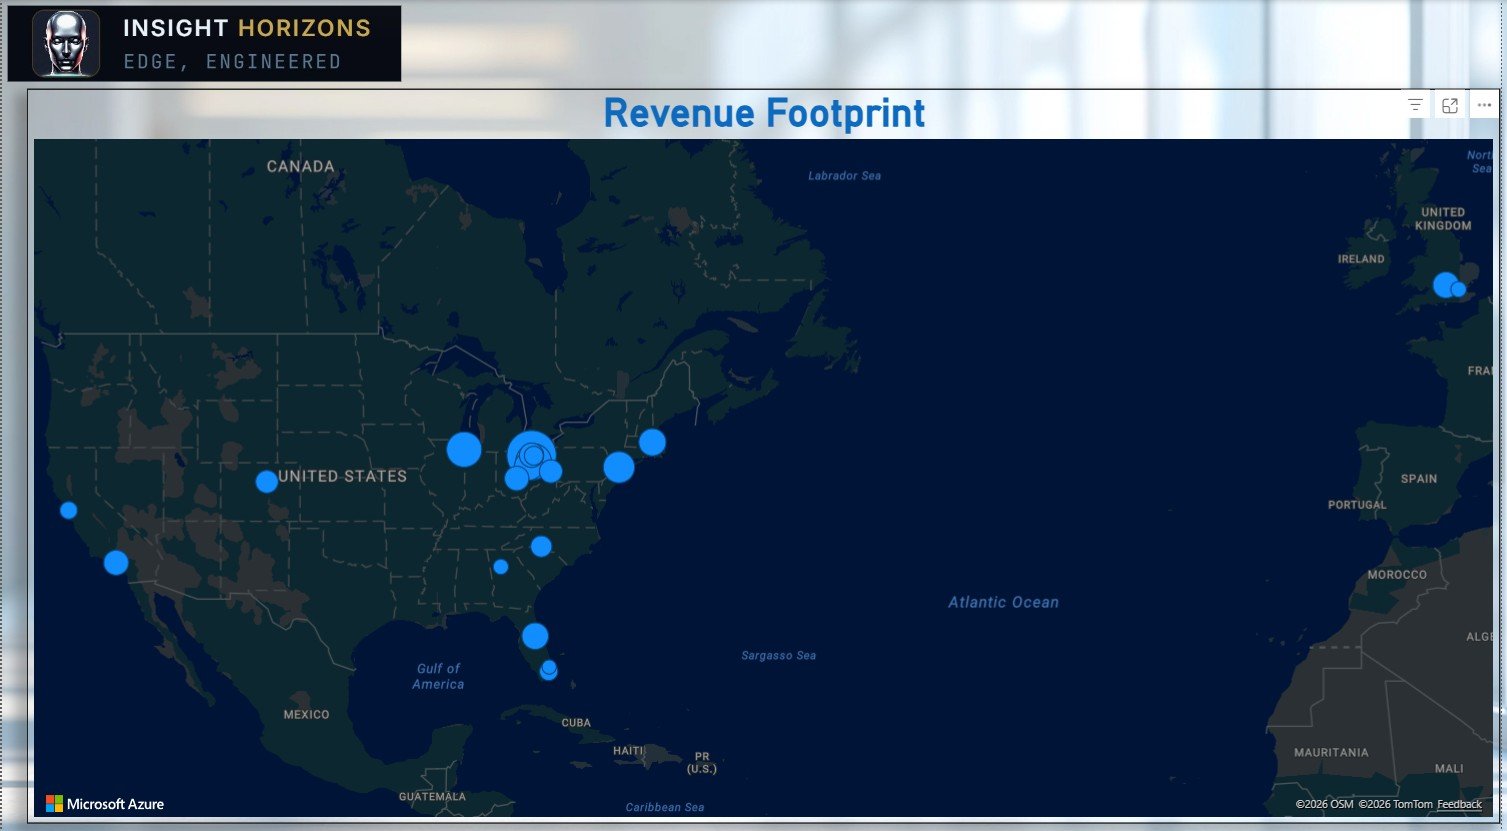This screenshot has width=1507, height=831.
Task: Select the bubble in central Florida
Action: coord(535,636)
